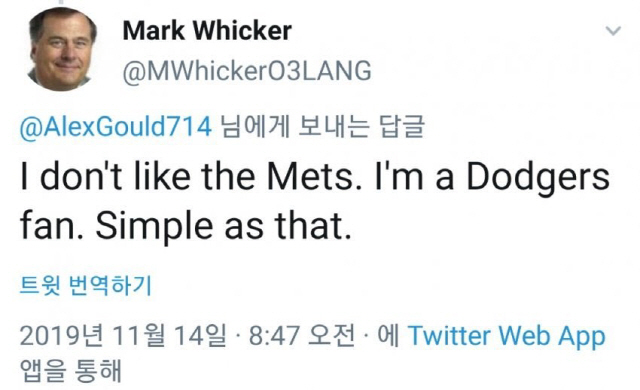Click the word 'Mets' in the tweet
Screen dimensions: 640x390
[x=310, y=177]
